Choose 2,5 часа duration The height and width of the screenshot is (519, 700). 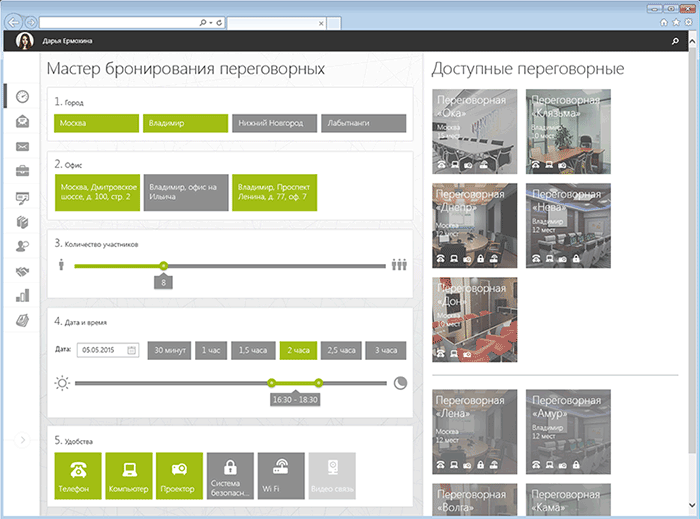pyautogui.click(x=341, y=350)
